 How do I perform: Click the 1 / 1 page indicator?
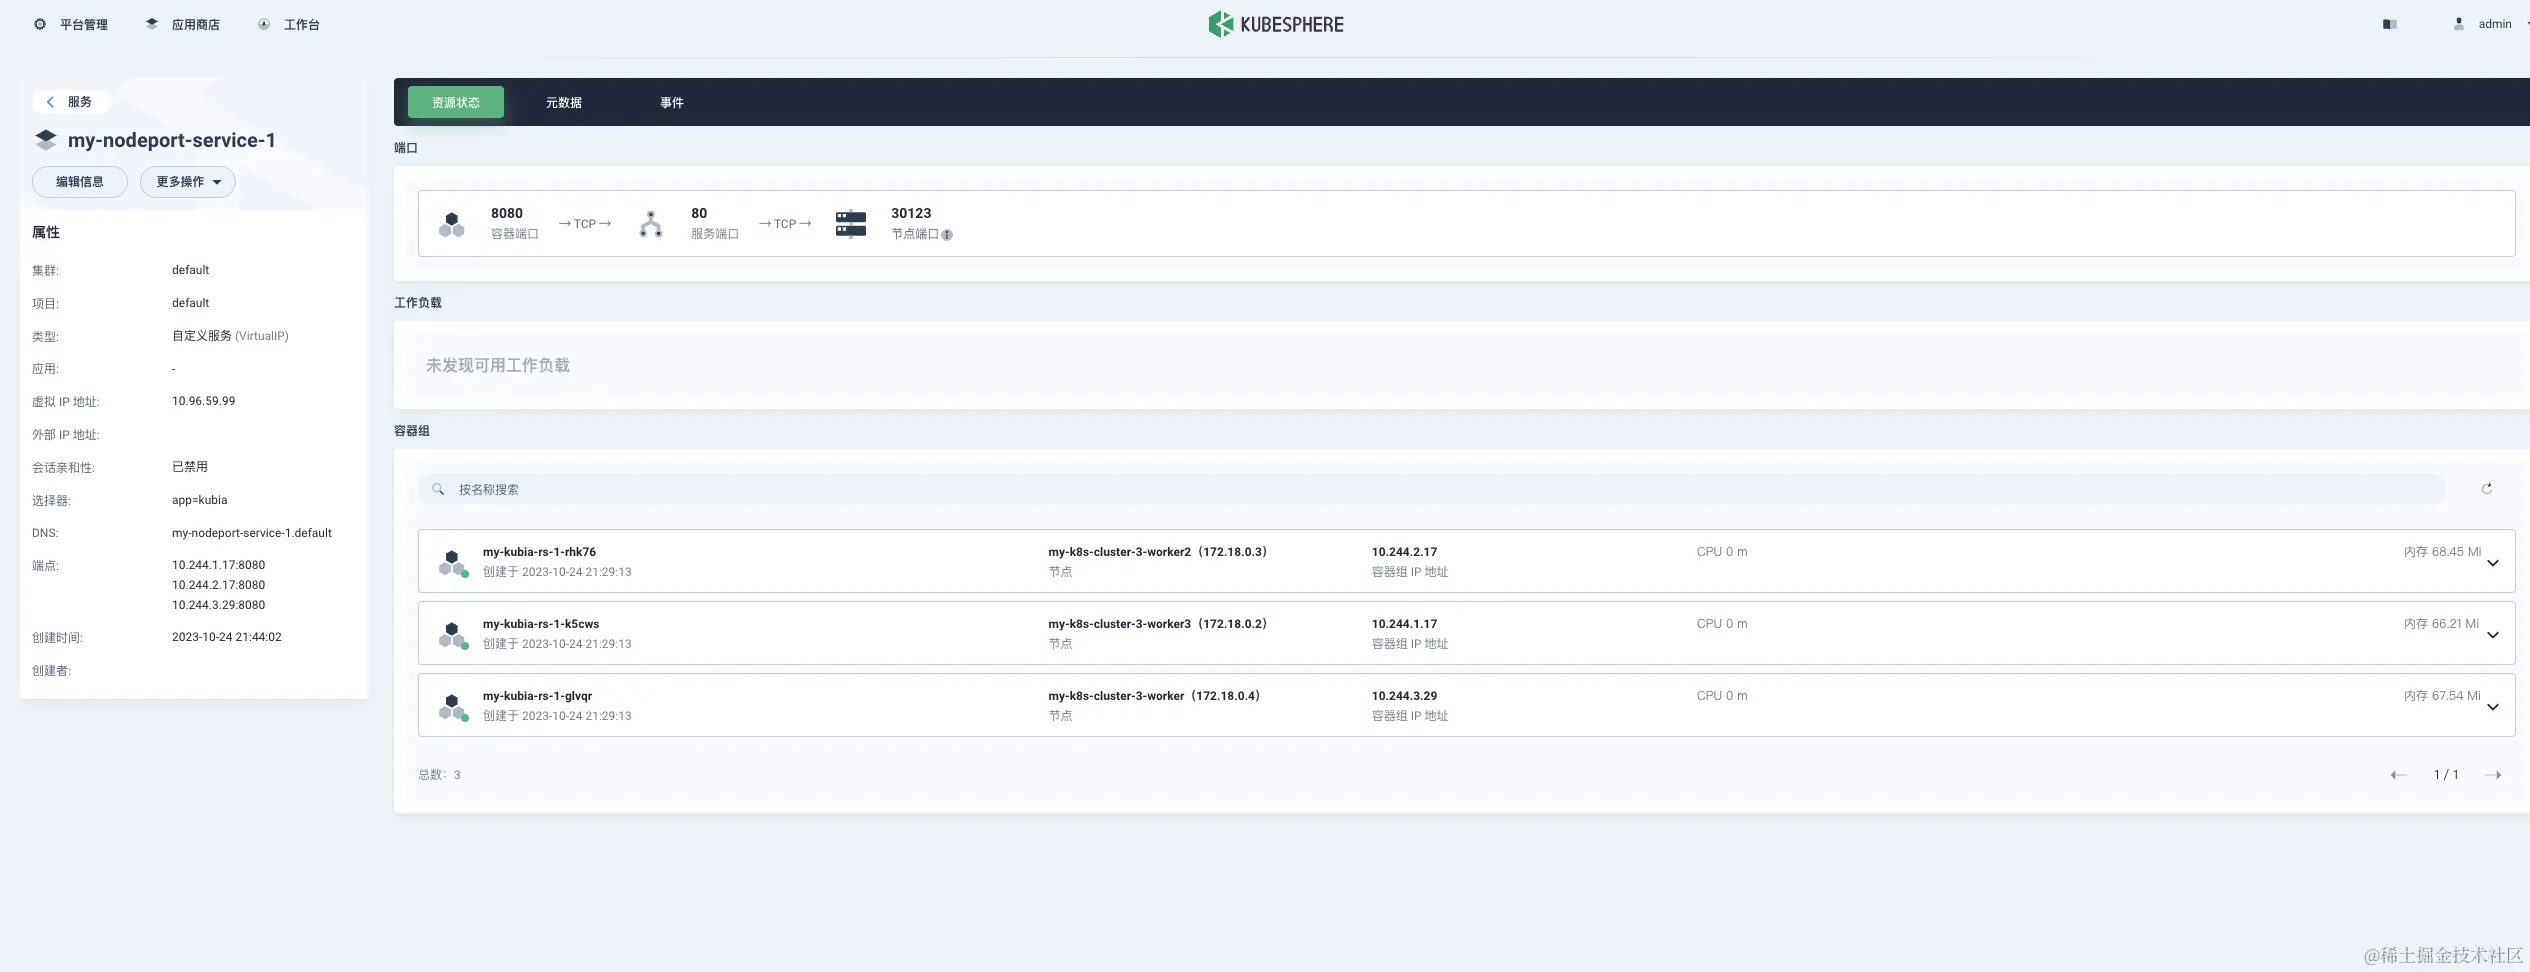(x=2446, y=775)
